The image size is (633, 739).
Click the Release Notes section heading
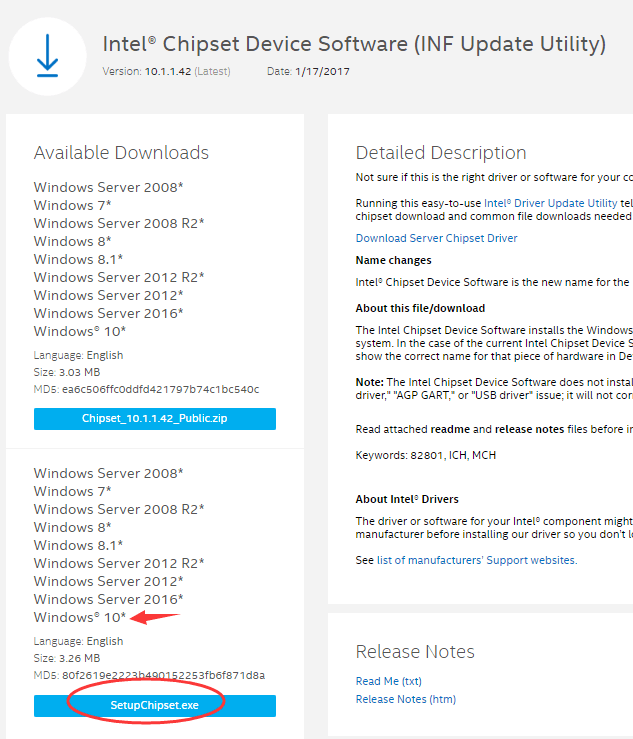[415, 652]
